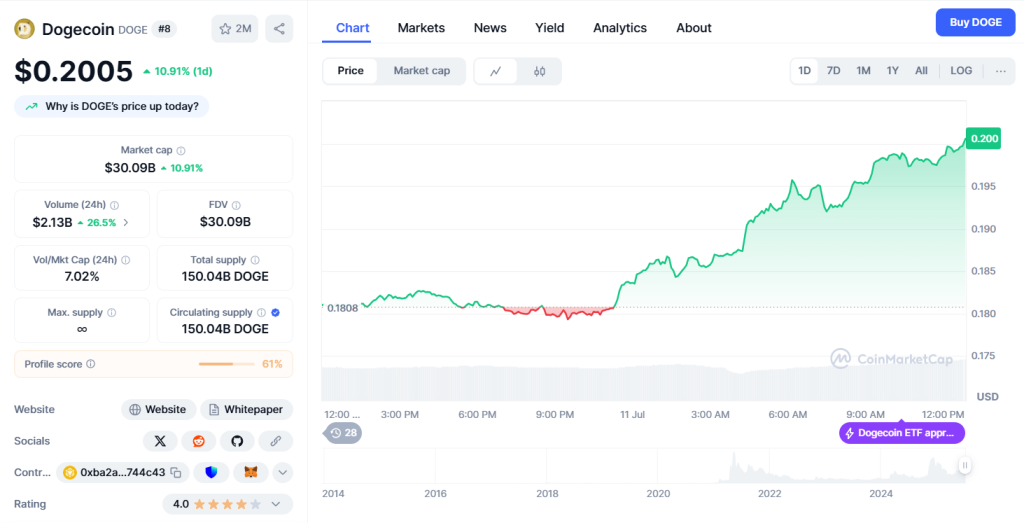Click the Profile score 61% progress bar

coord(227,364)
